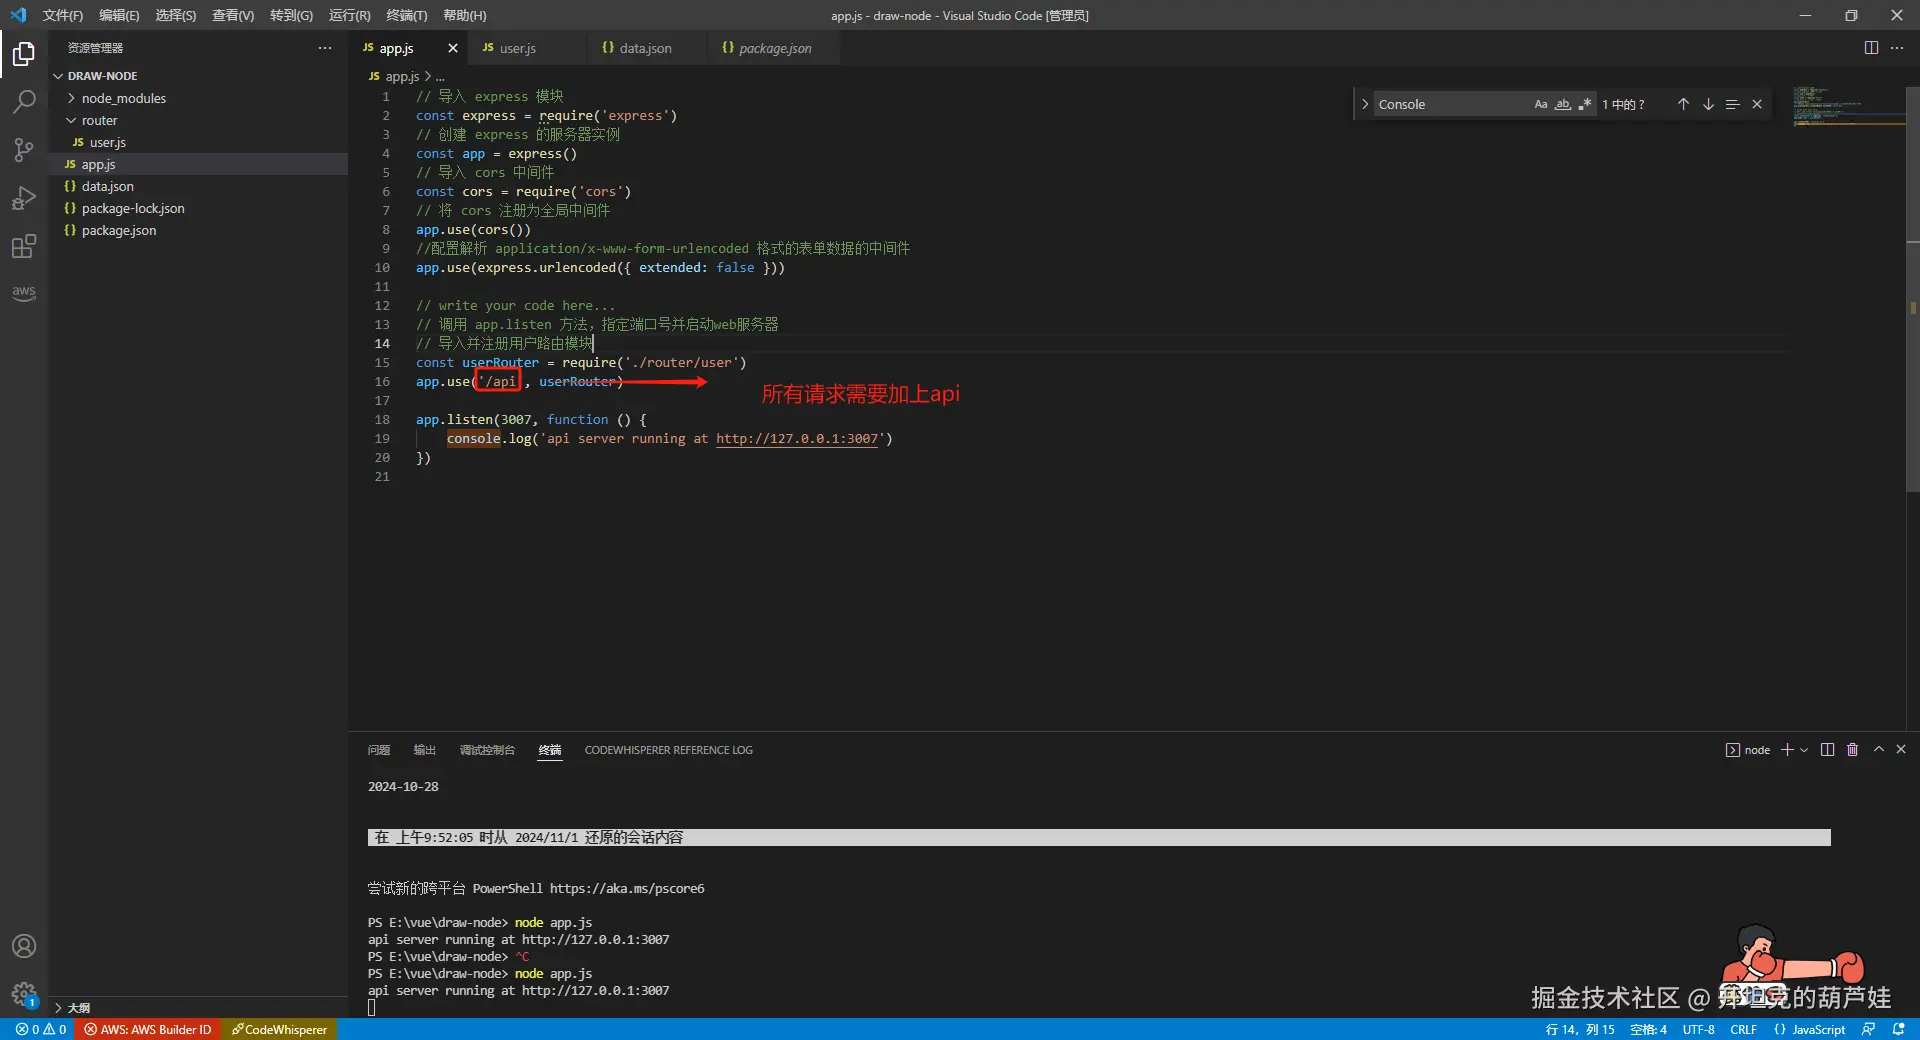Open the Extensions view
This screenshot has height=1040, width=1920.
pyautogui.click(x=24, y=246)
